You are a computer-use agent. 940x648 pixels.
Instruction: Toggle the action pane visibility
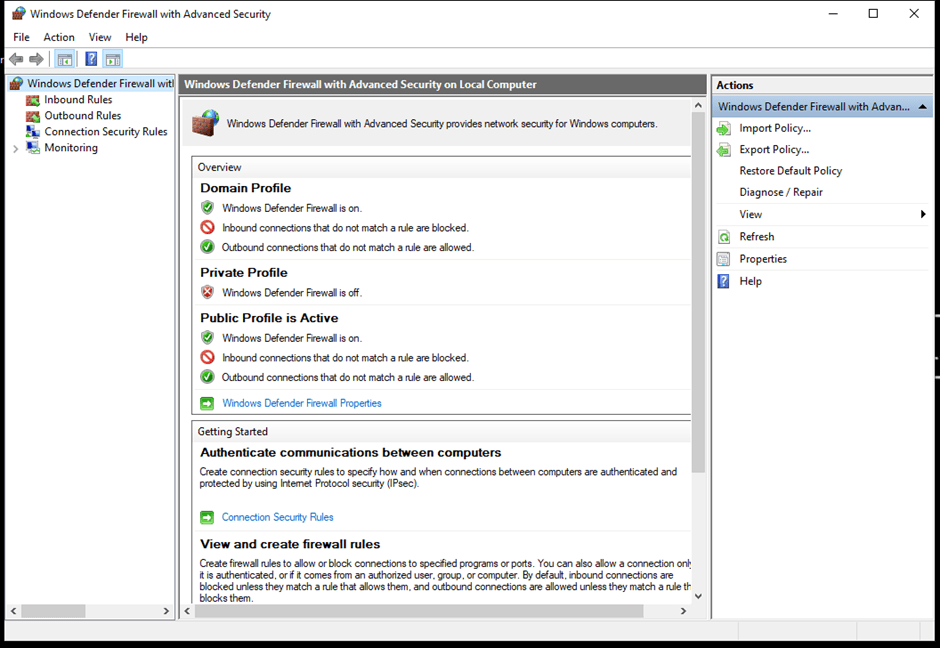[x=113, y=58]
